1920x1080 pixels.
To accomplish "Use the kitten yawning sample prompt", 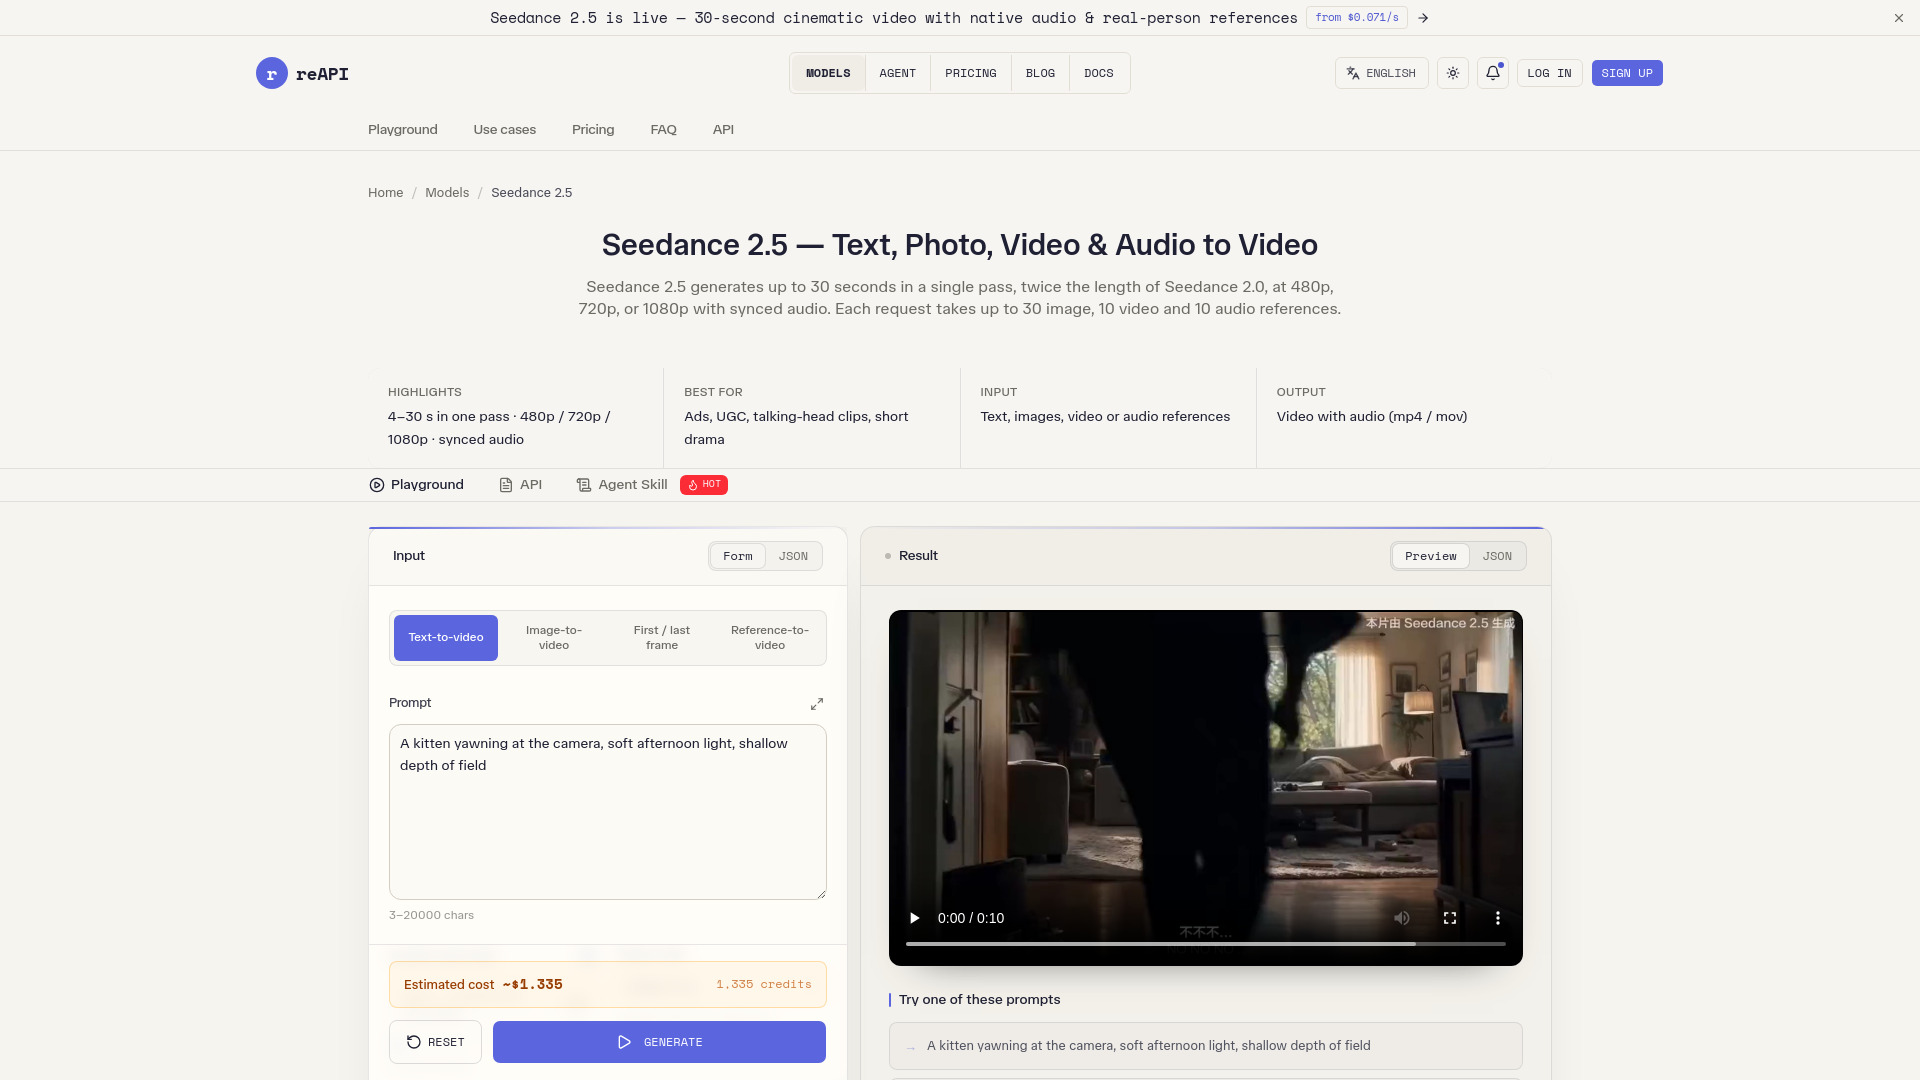I will [1206, 1046].
